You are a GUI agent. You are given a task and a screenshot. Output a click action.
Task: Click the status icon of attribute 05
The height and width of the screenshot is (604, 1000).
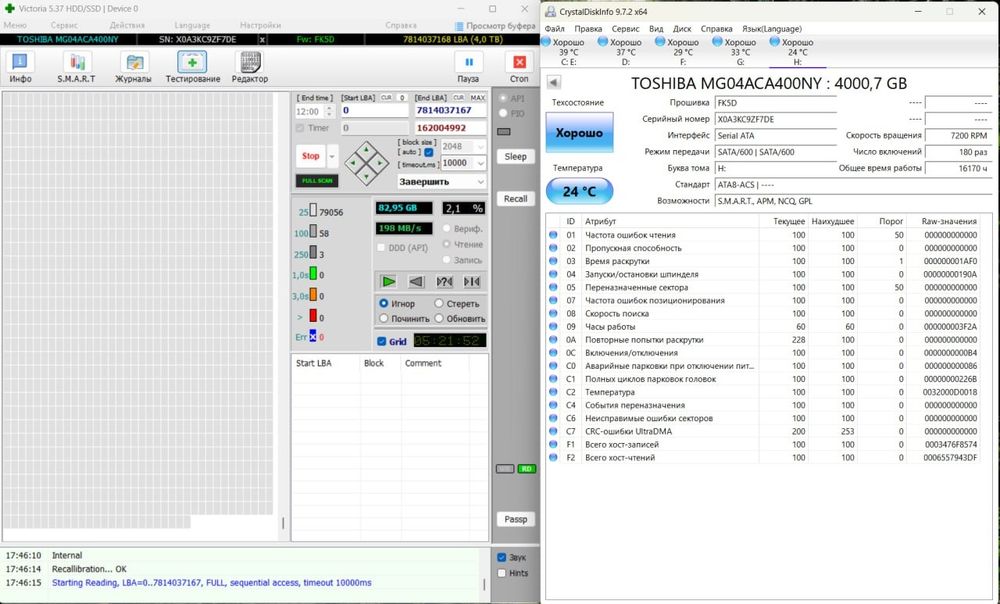[x=553, y=287]
